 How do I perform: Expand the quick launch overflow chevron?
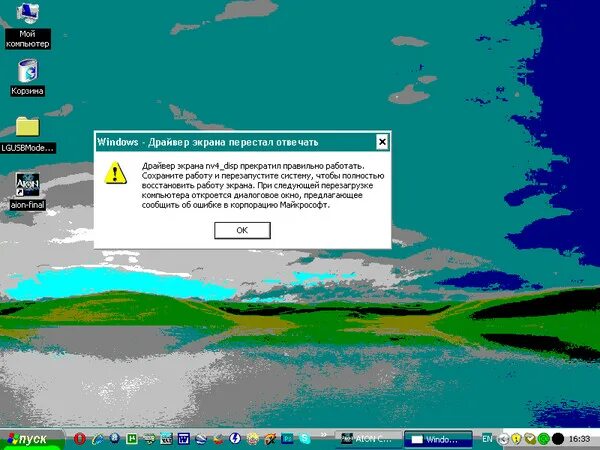(x=324, y=434)
